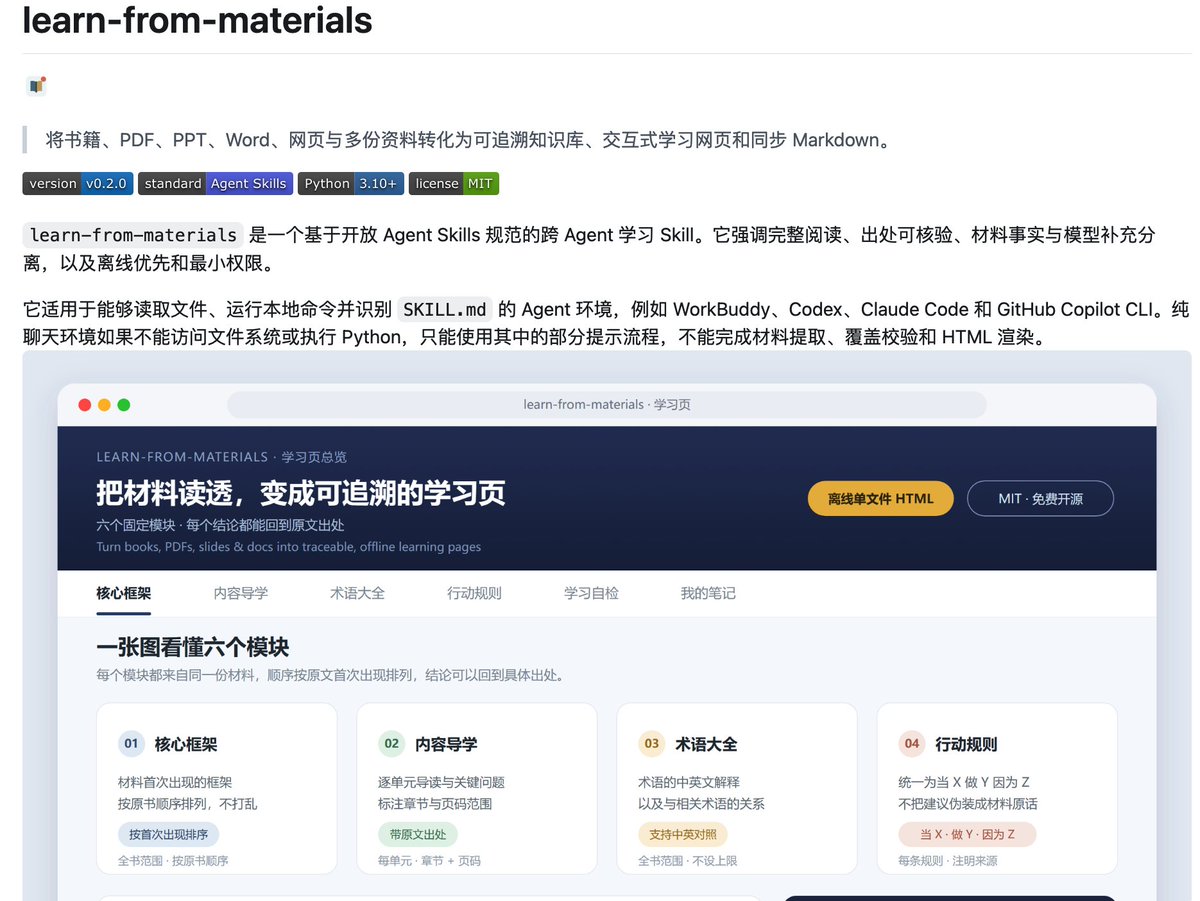Click the English tagline starting Turn books

point(289,547)
